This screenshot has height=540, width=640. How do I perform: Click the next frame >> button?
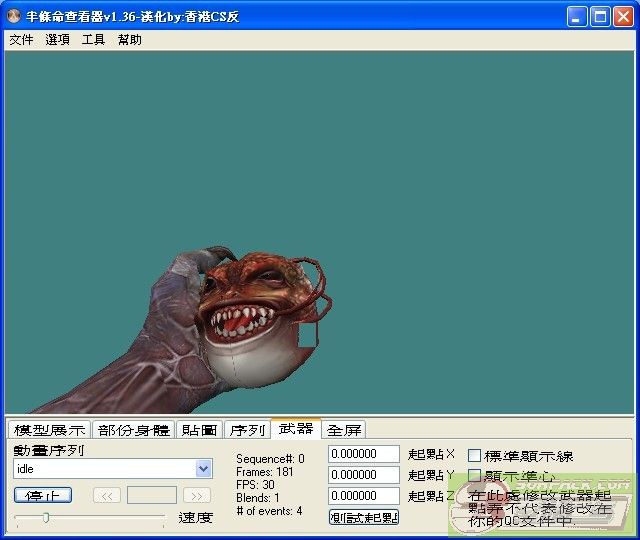click(x=197, y=495)
